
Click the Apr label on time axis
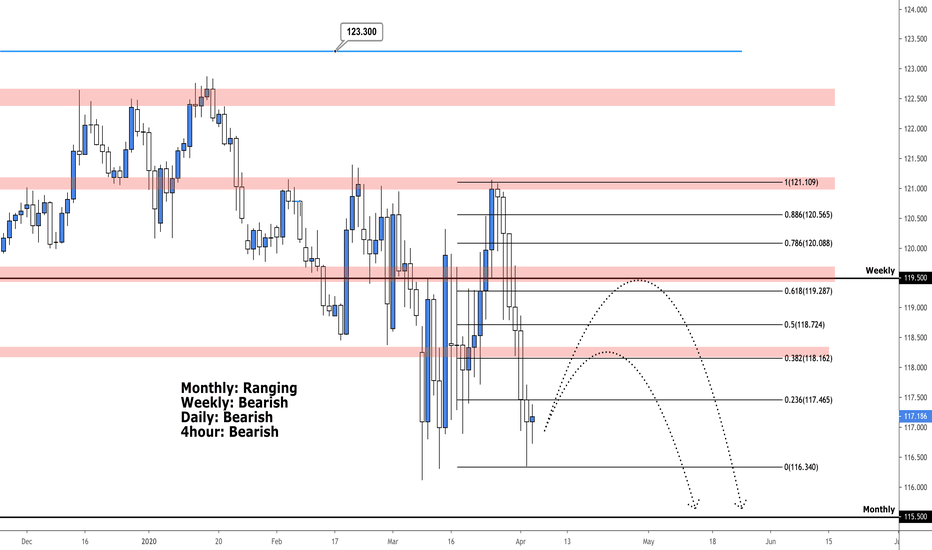521,542
